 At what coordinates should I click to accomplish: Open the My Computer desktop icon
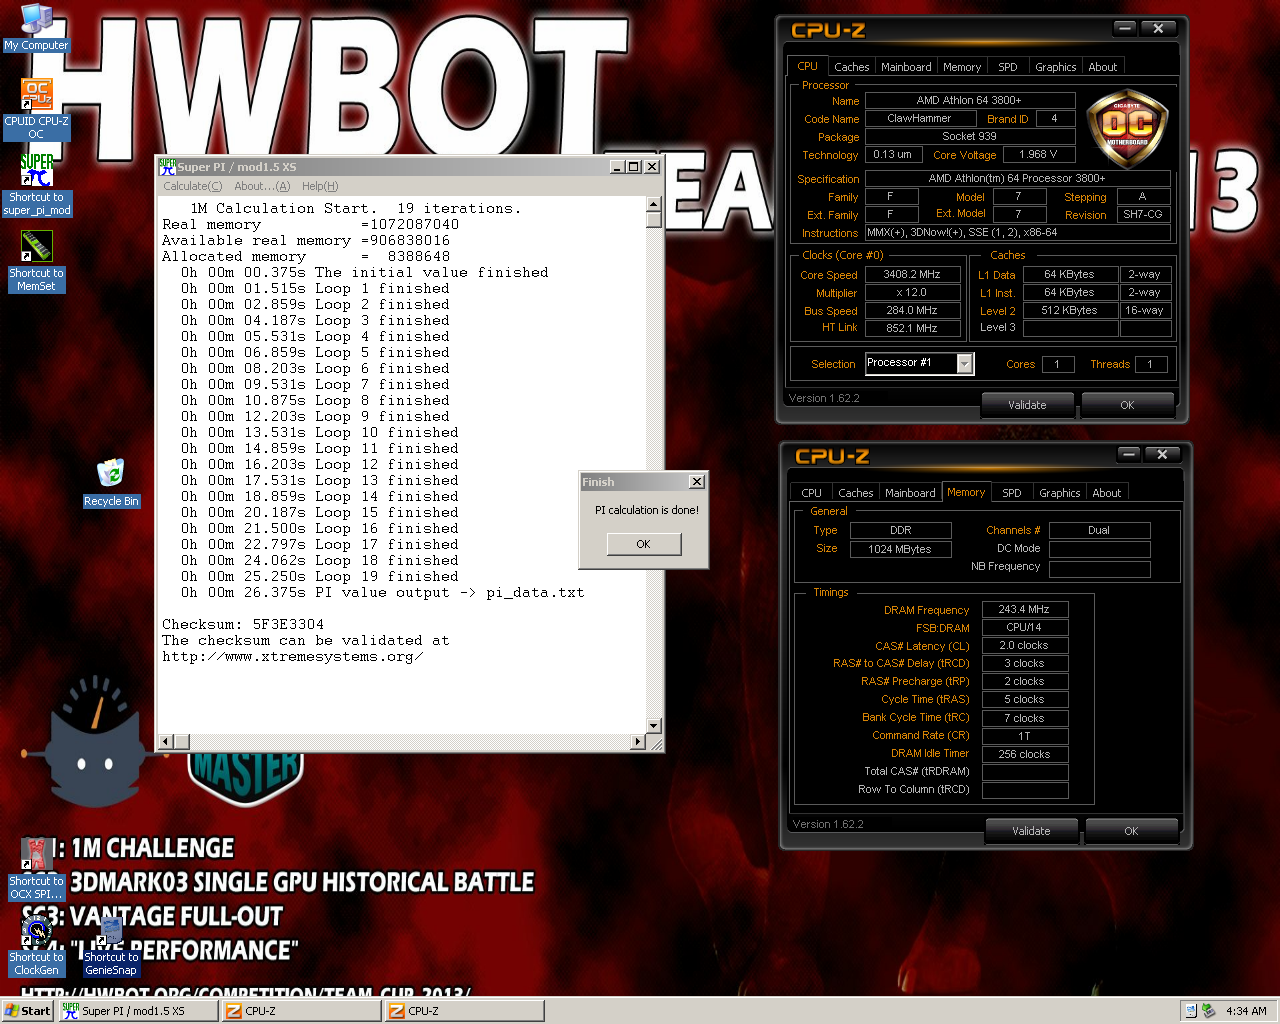[x=36, y=27]
